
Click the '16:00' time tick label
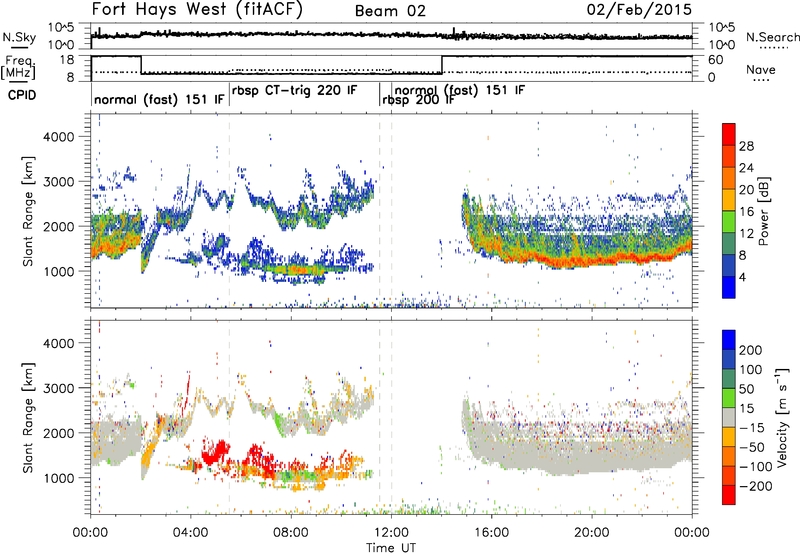(491, 533)
